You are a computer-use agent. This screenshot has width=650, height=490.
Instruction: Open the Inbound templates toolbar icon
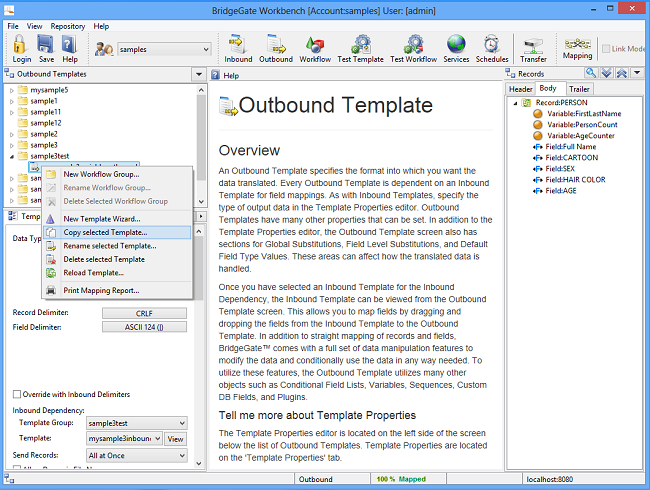(238, 44)
